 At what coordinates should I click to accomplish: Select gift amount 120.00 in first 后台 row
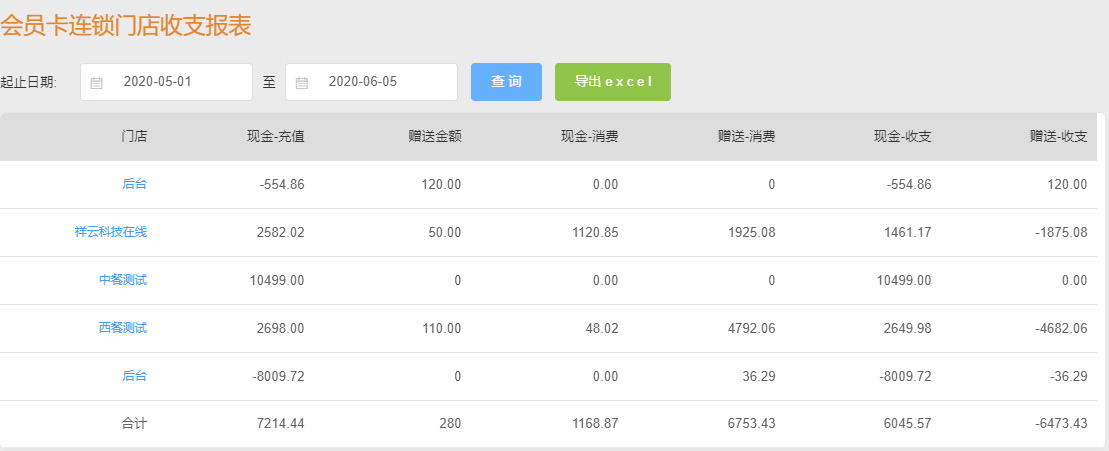pyautogui.click(x=443, y=184)
